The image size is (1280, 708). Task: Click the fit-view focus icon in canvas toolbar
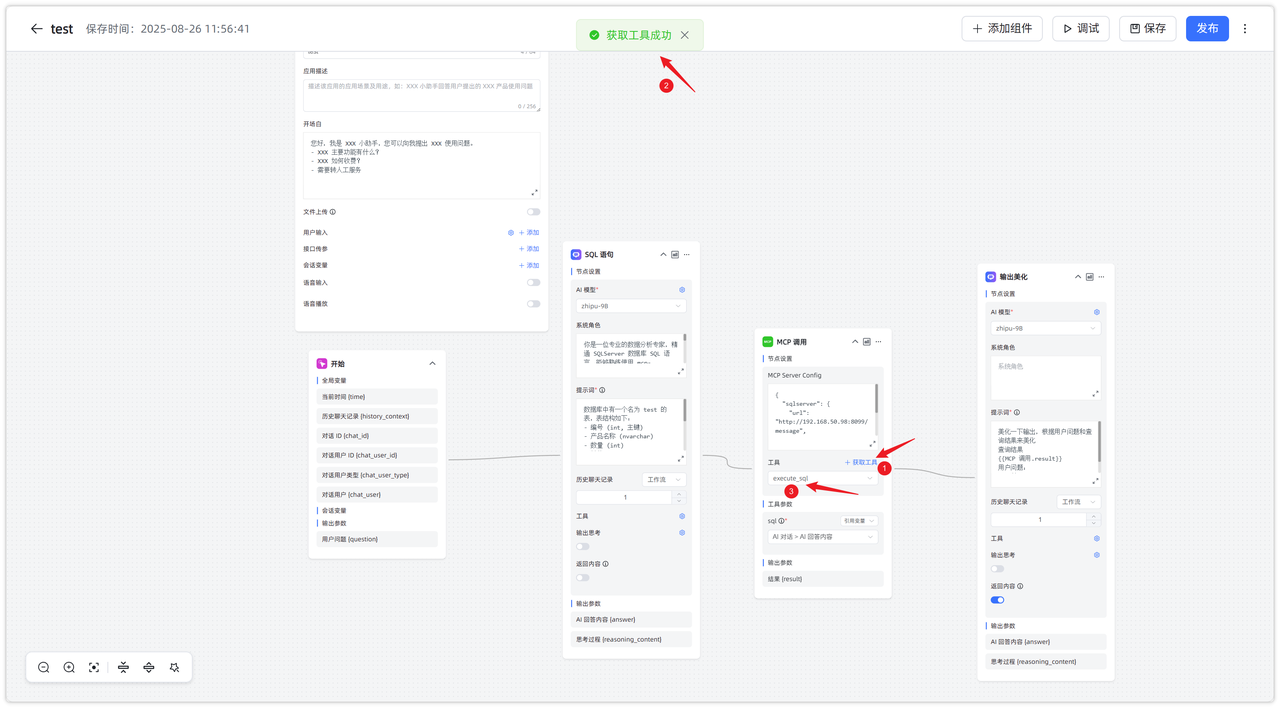(x=93, y=667)
